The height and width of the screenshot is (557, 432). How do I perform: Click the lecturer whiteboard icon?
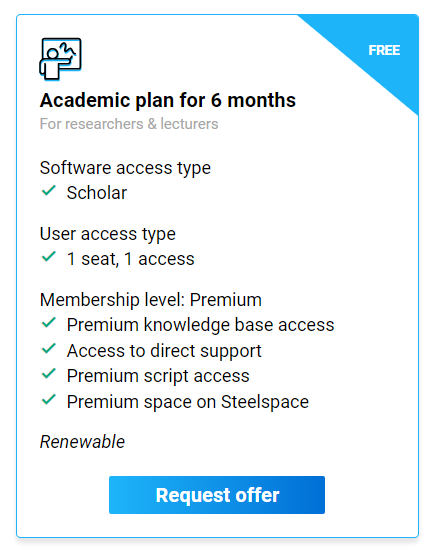coord(60,59)
